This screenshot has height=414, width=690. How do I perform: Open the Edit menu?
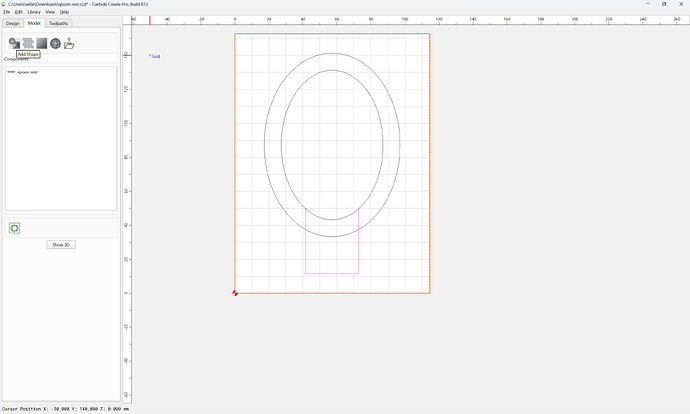click(x=18, y=12)
